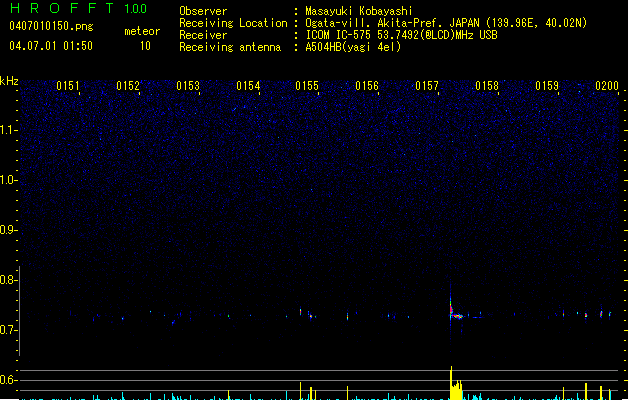
Task: Click the 0155 time marker
Action: pyautogui.click(x=307, y=86)
